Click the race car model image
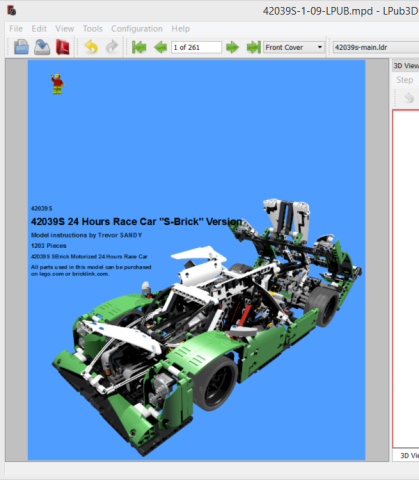 (207, 327)
